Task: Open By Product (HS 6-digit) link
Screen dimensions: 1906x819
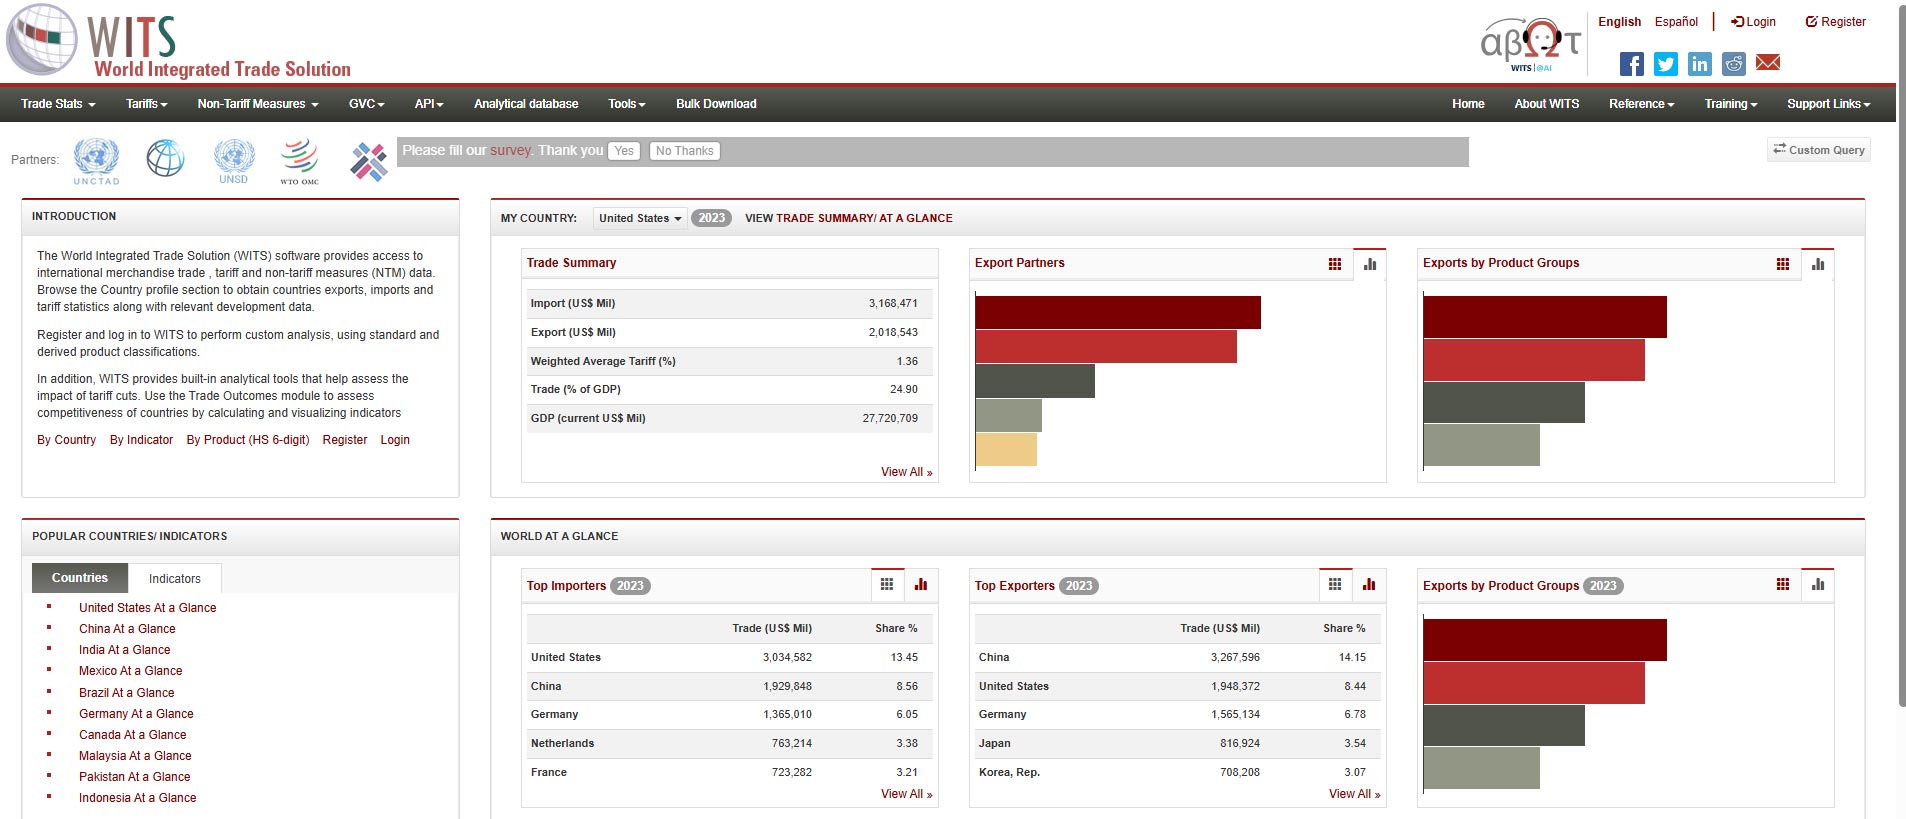Action: (248, 440)
